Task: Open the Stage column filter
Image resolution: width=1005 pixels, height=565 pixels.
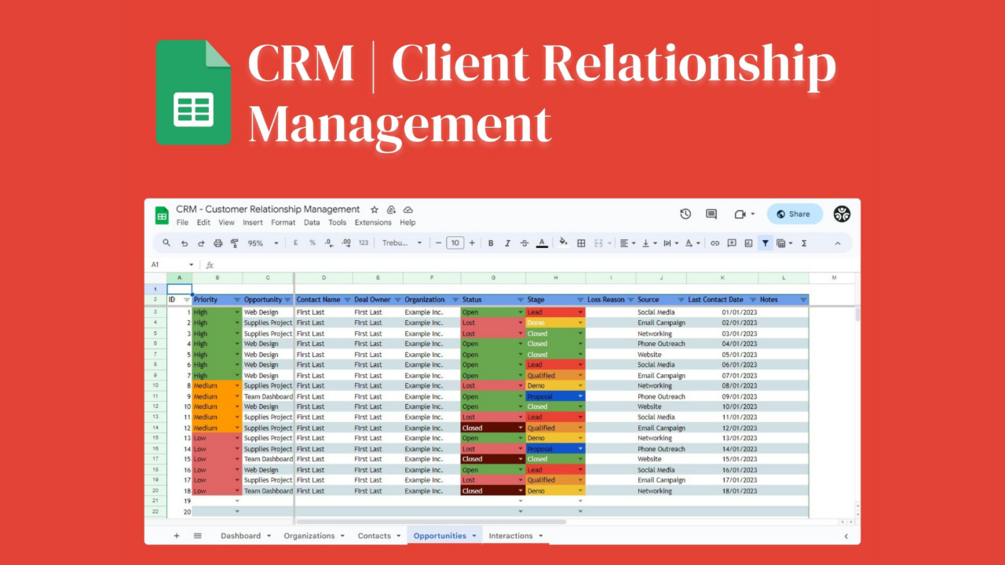Action: point(580,300)
